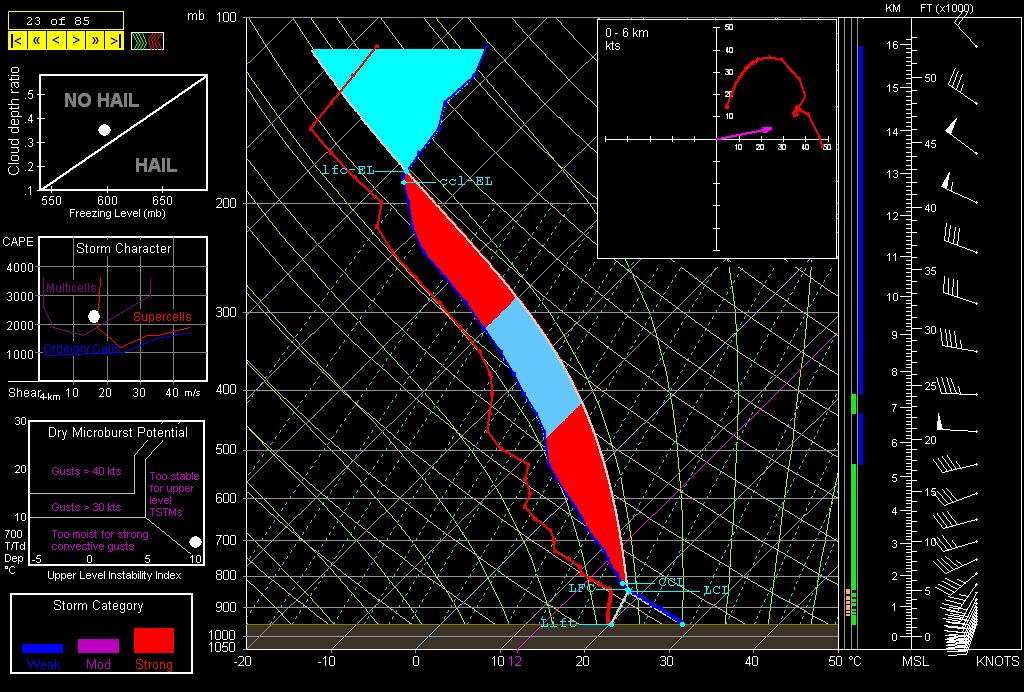Viewport: 1024px width, 692px height.
Task: Click the white dot in Storm Character chart
Action: (x=94, y=316)
